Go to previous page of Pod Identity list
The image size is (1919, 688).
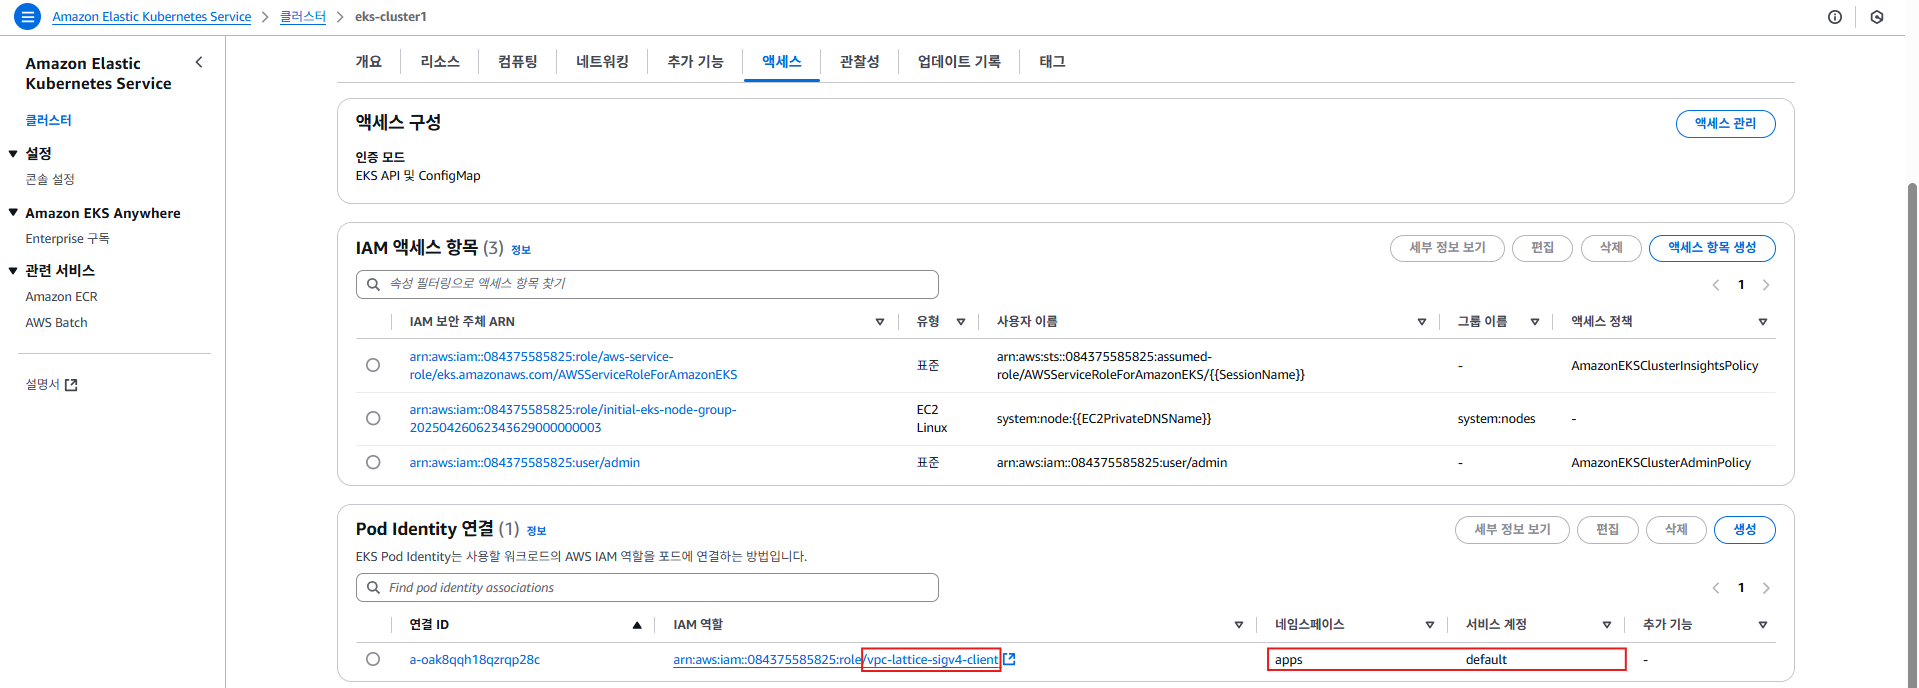(1716, 588)
